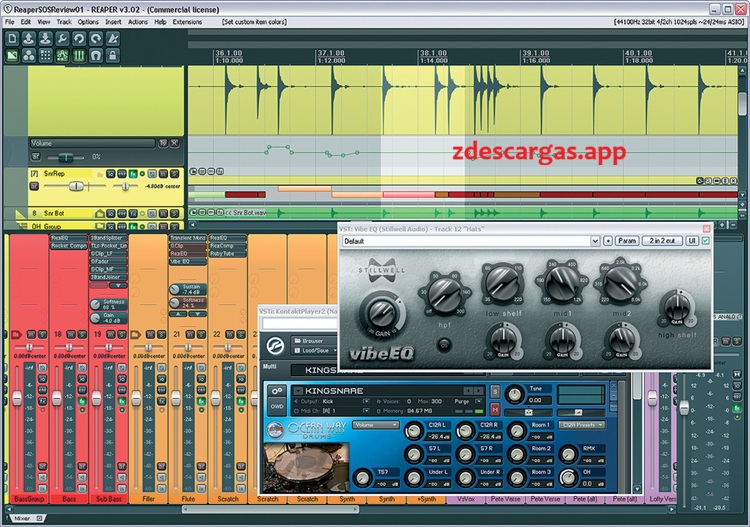Click the Volume envelope lane slider
This screenshot has height=527, width=750.
66,157
